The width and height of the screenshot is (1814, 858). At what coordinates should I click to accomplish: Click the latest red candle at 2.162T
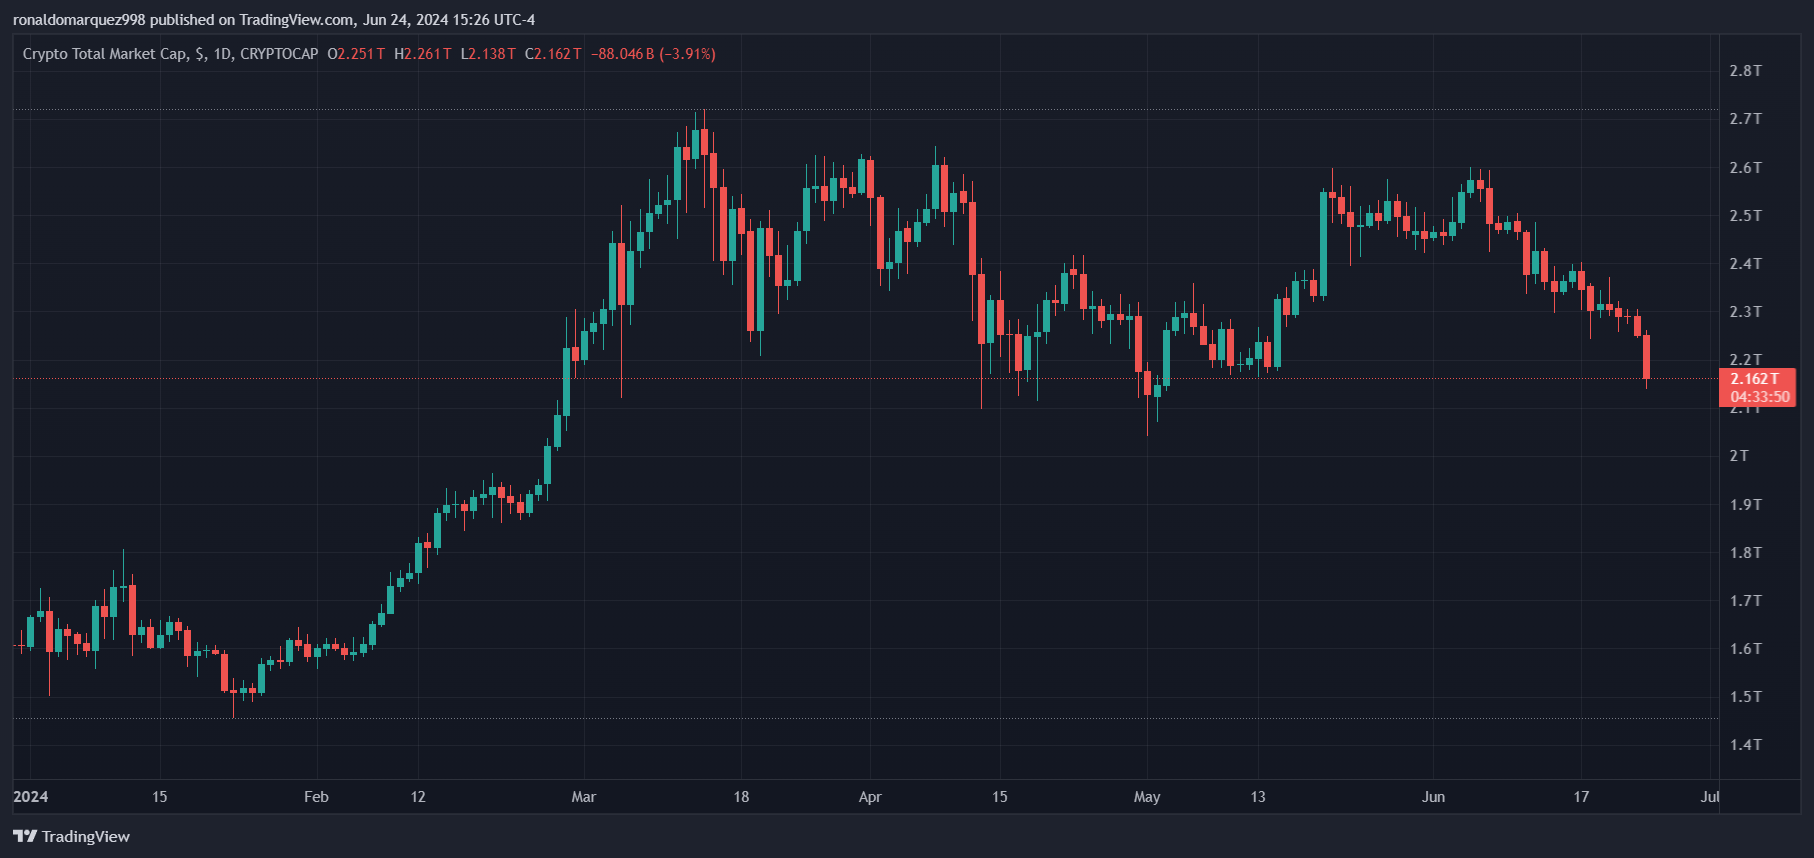[x=1646, y=357]
